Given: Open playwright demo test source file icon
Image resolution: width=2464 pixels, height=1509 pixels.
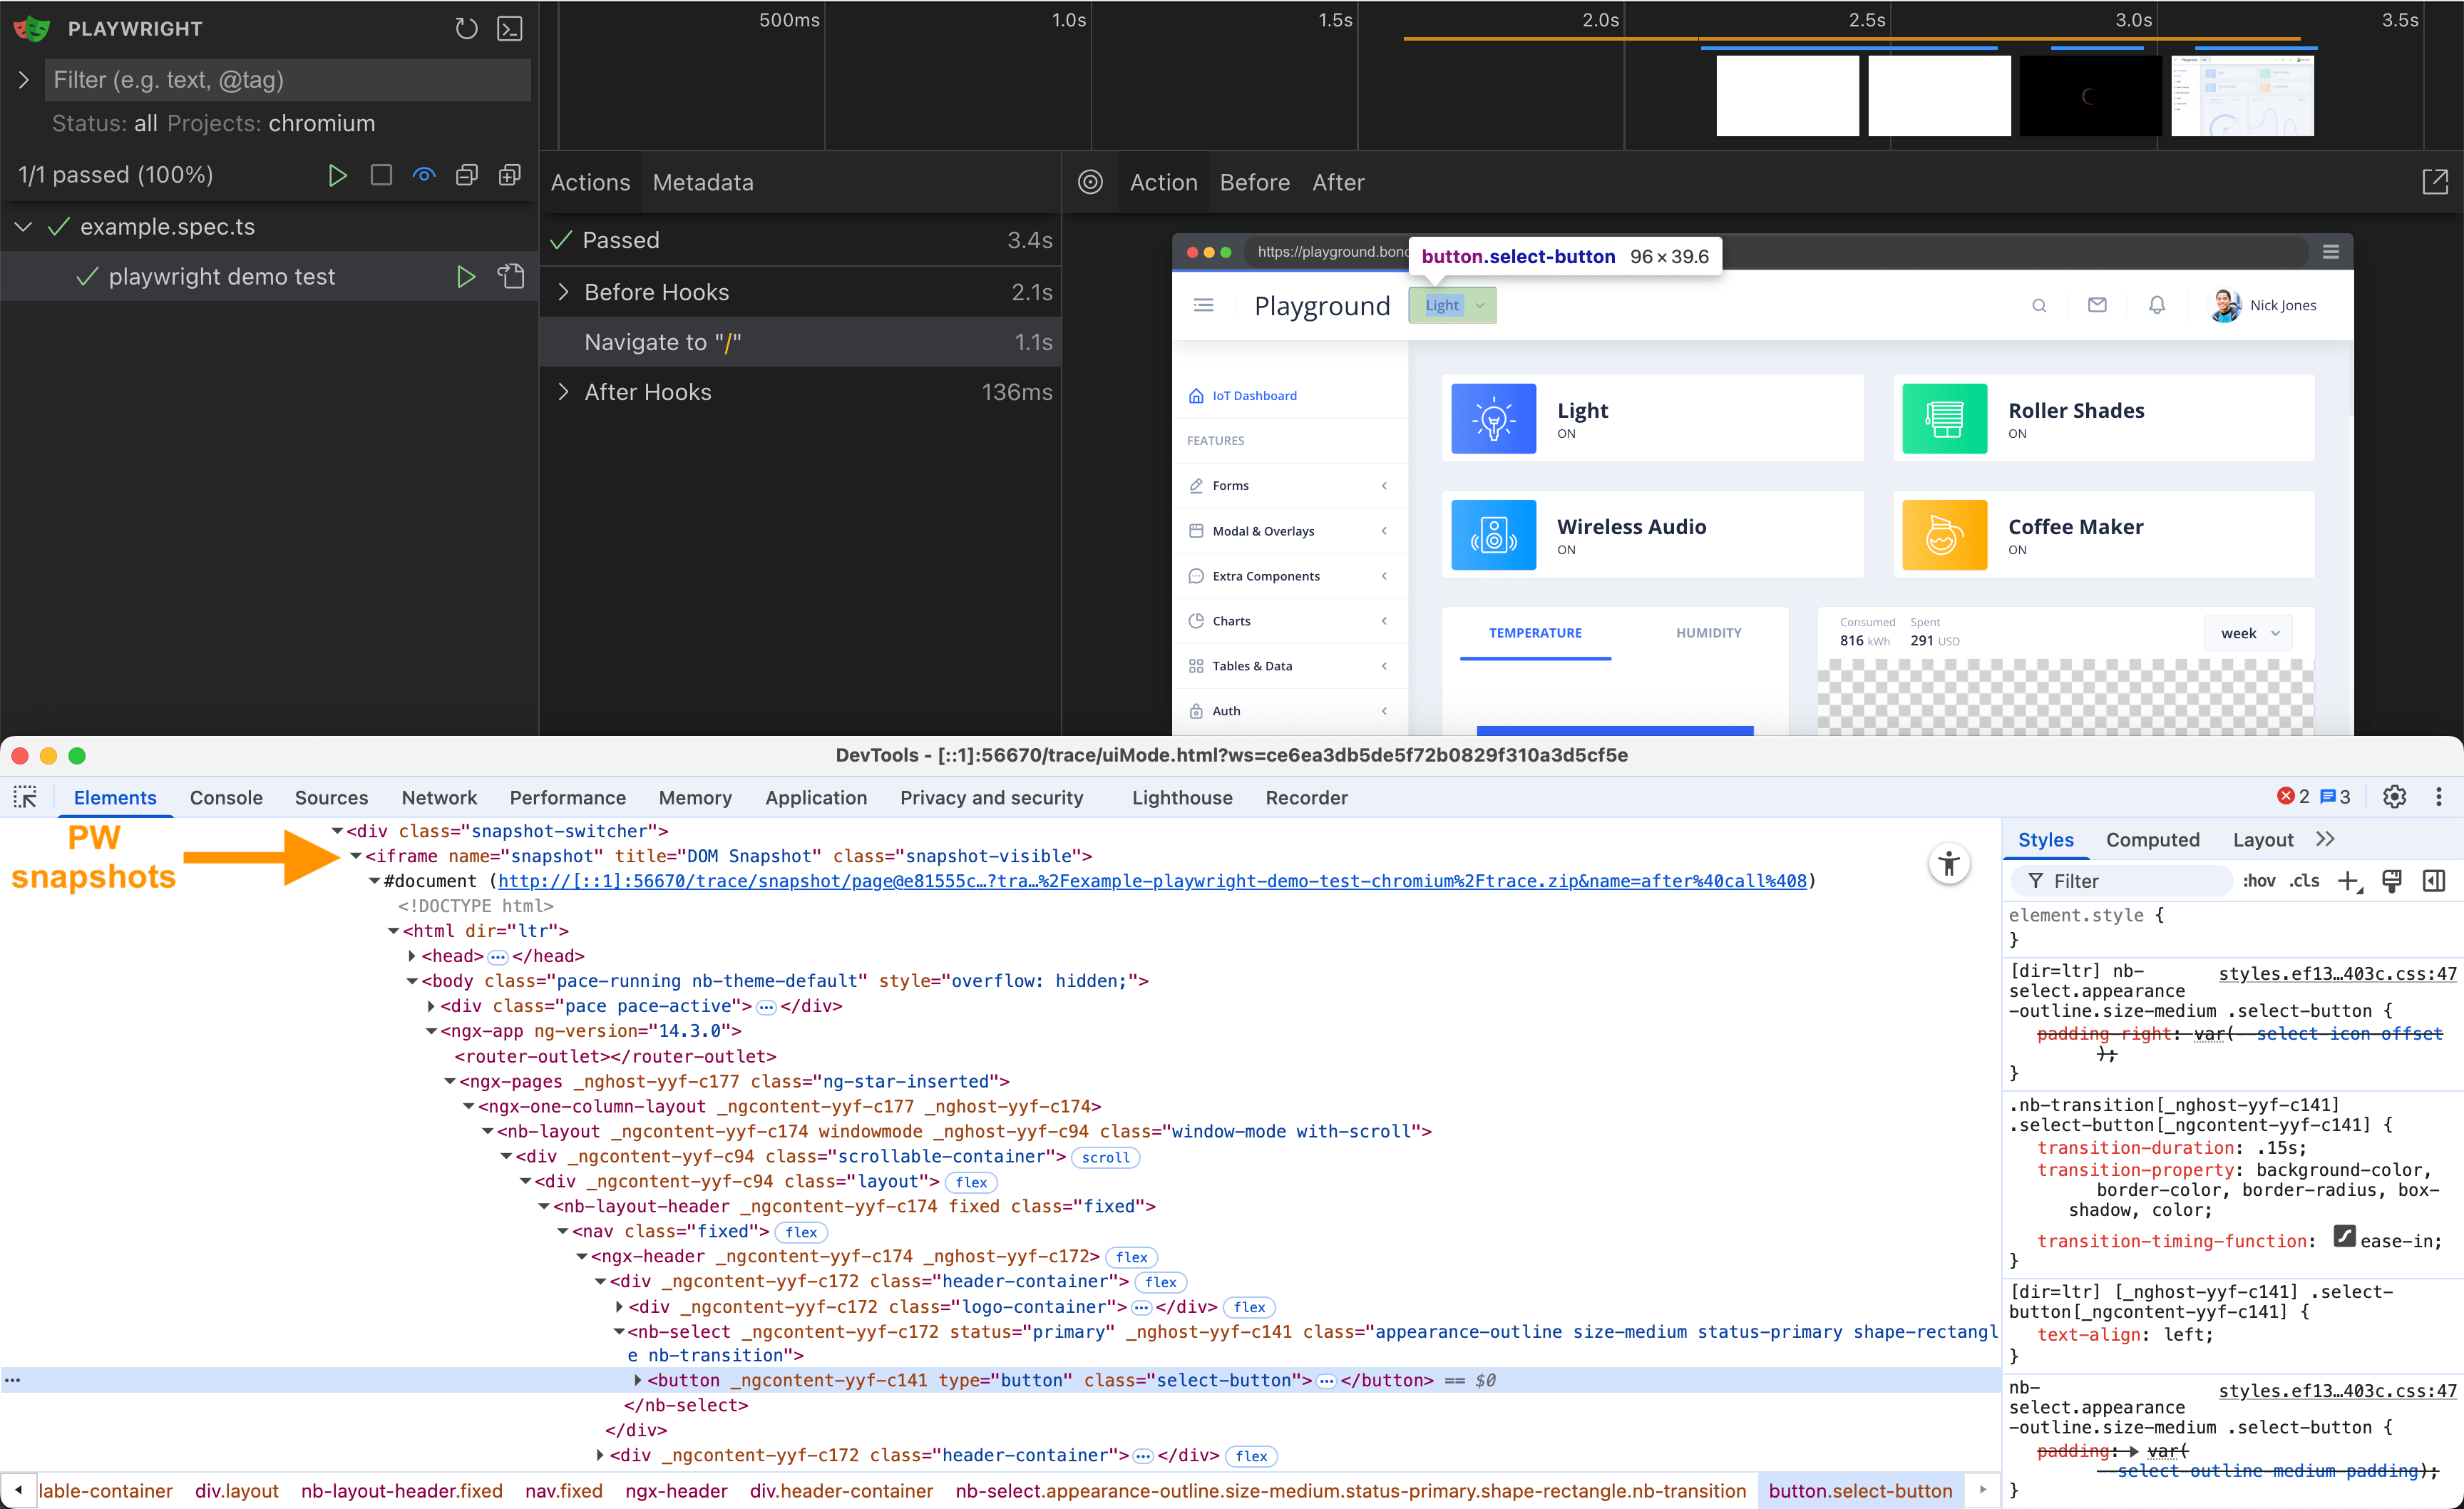Looking at the screenshot, I should (x=511, y=276).
